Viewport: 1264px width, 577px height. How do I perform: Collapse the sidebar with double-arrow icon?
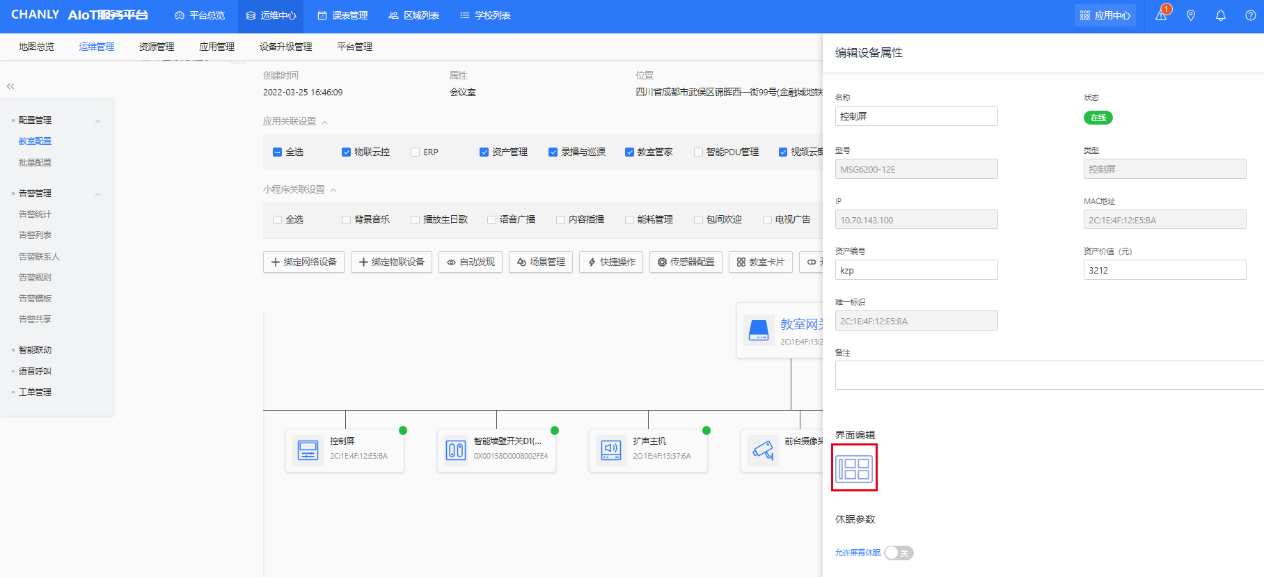(11, 87)
